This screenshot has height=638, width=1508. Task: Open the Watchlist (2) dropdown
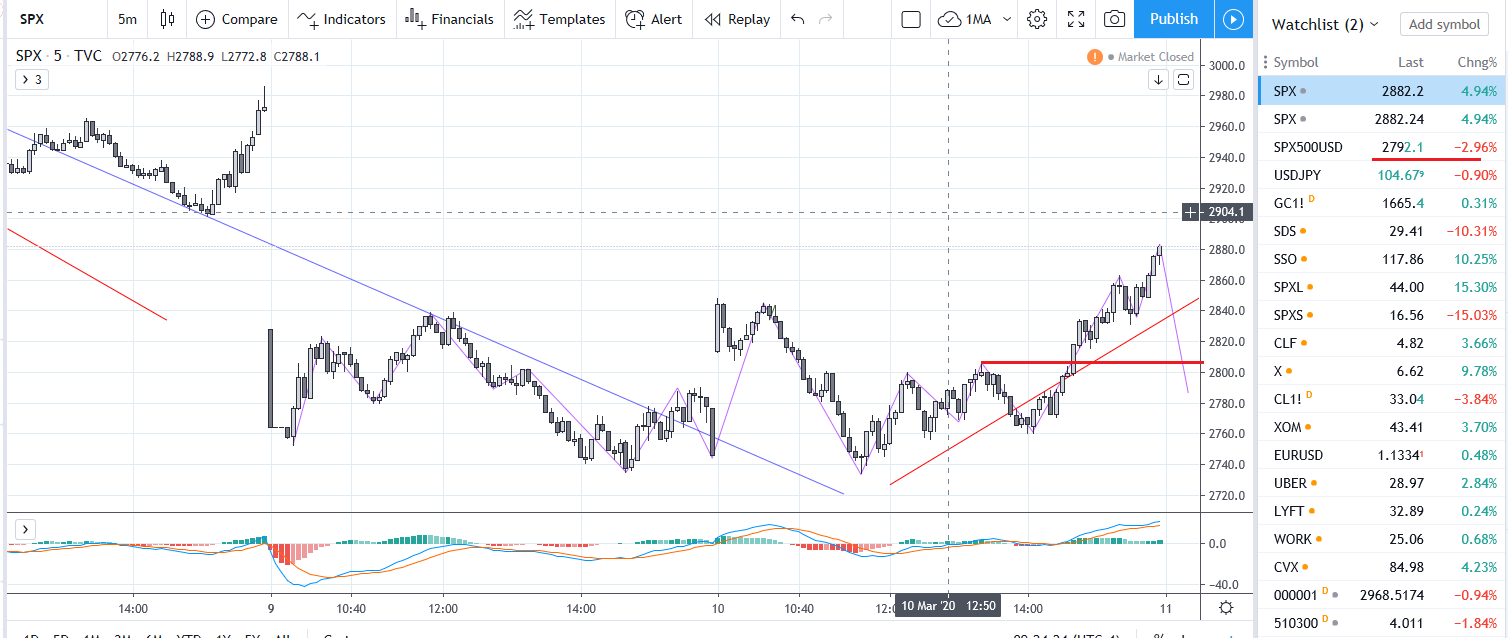[1324, 24]
